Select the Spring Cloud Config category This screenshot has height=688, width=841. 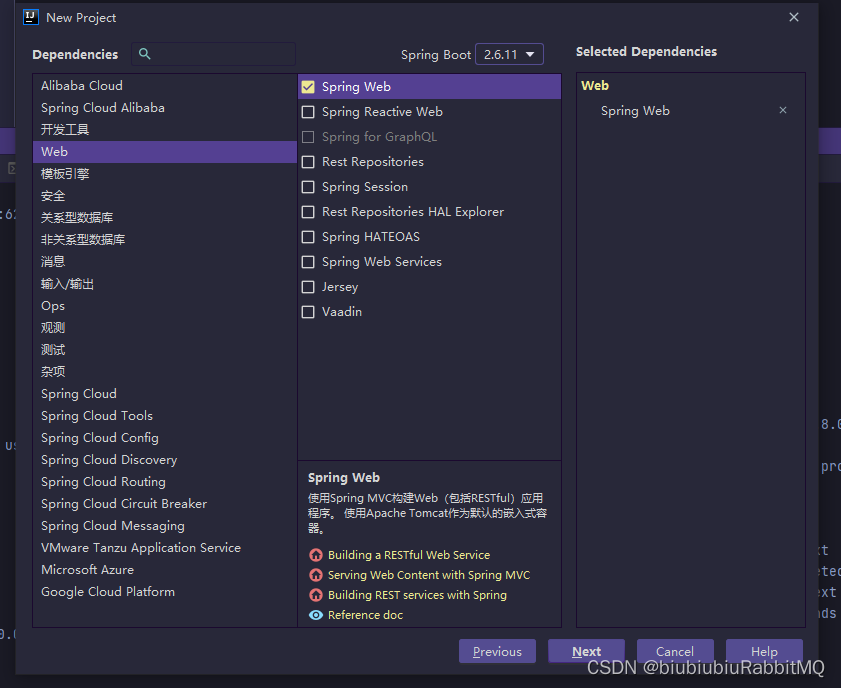click(x=165, y=438)
